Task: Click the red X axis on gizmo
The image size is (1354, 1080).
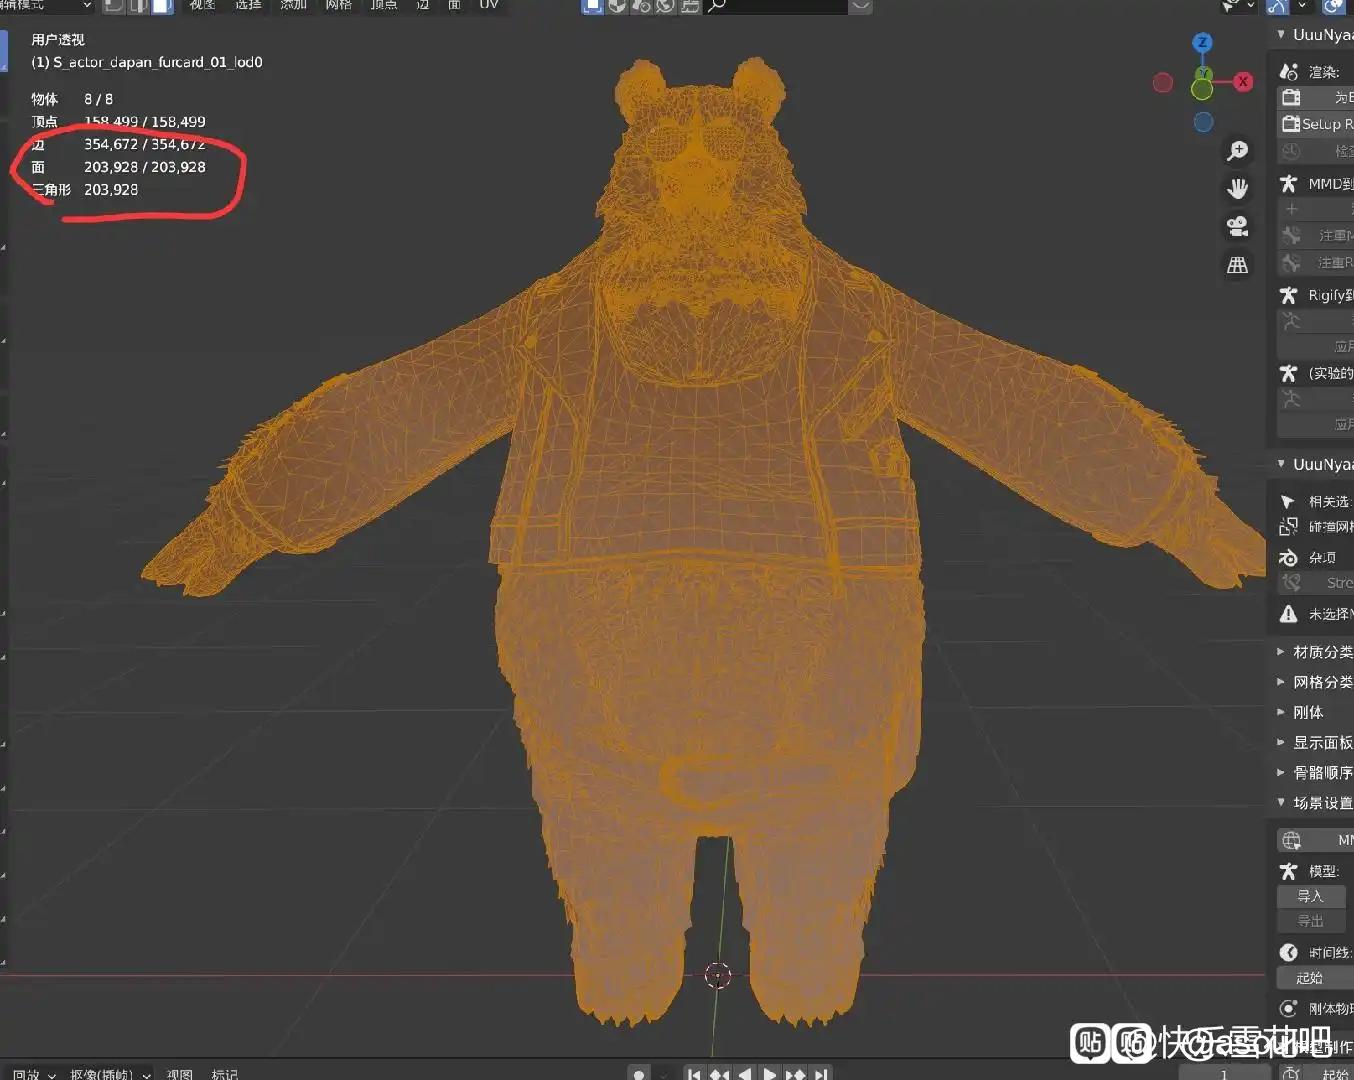Action: (x=1243, y=82)
